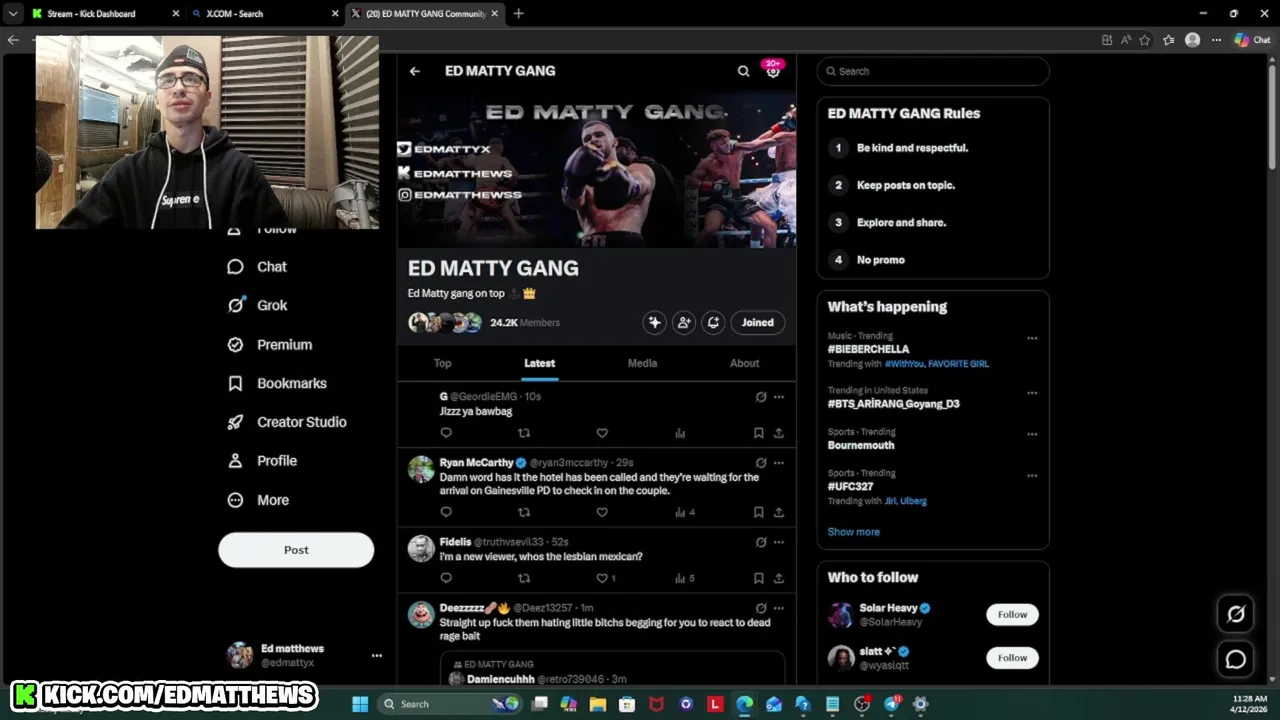Bookmark Ryan McCarthy's post
The height and width of the screenshot is (720, 1280).
click(x=758, y=512)
